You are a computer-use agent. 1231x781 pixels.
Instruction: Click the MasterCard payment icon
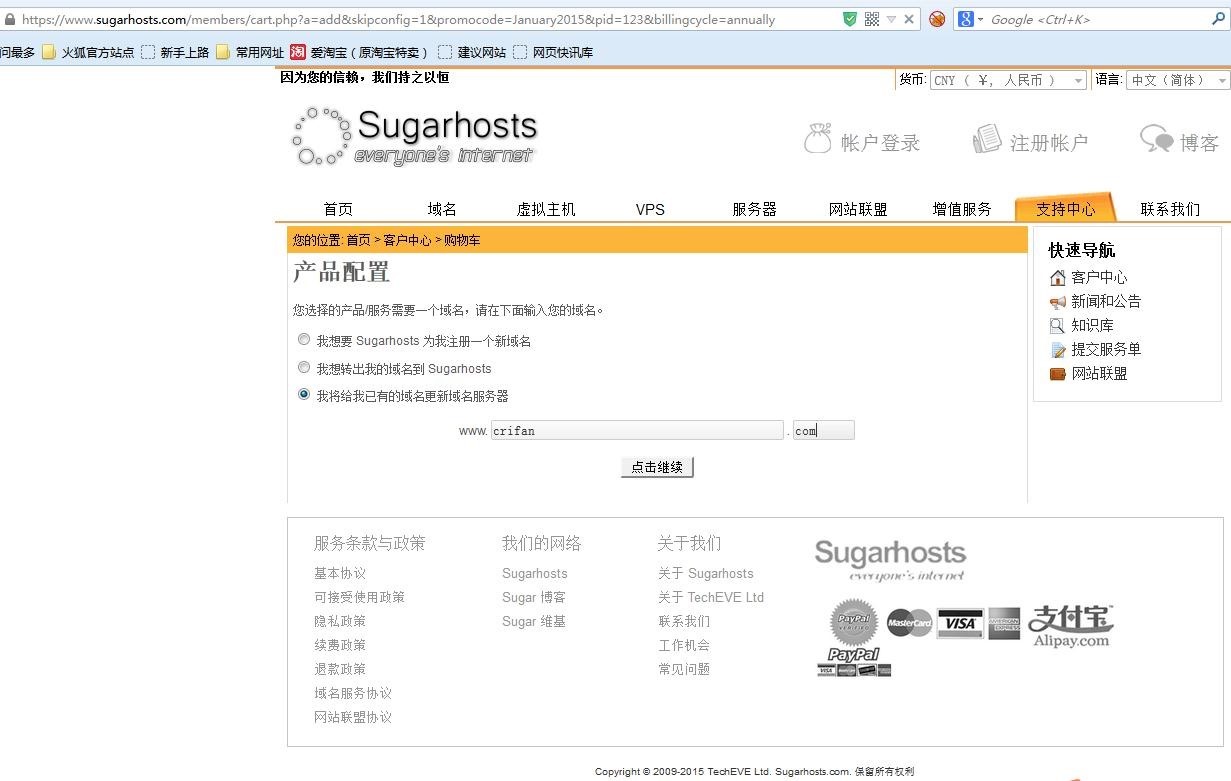(909, 623)
